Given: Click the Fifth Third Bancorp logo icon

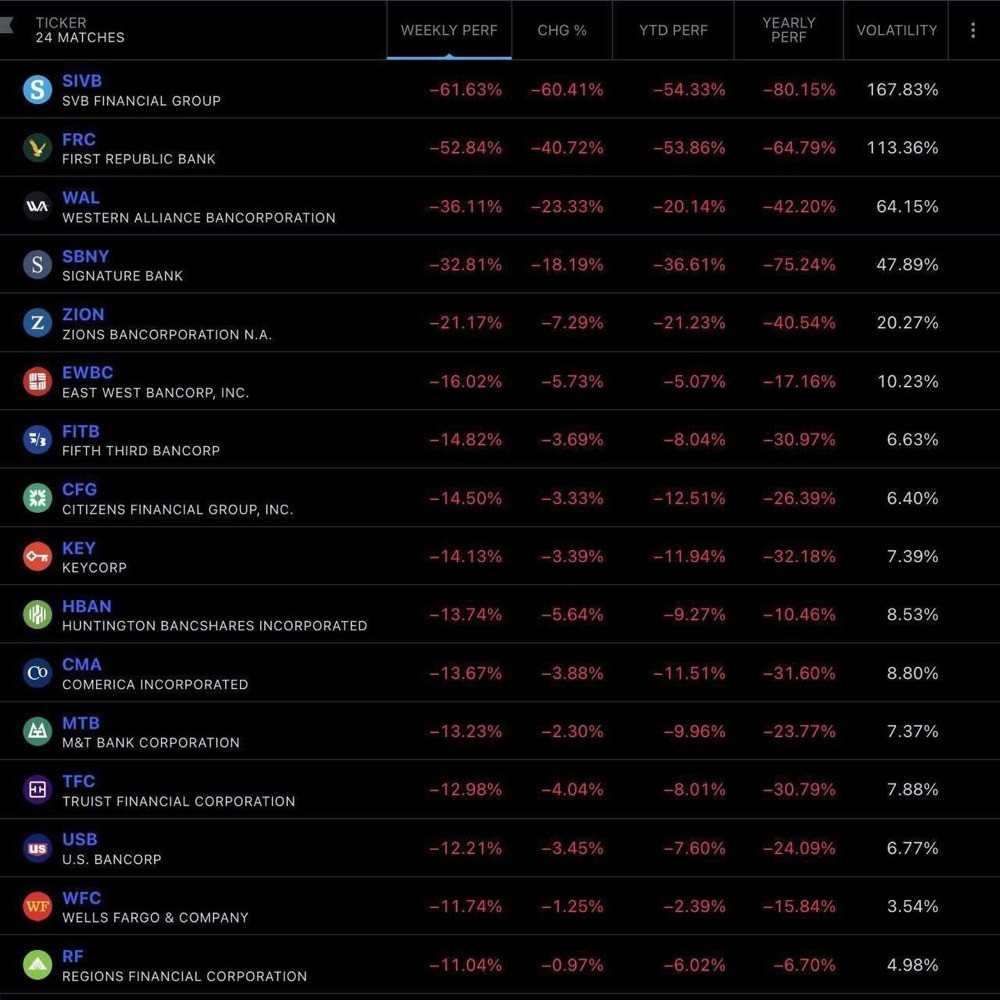Looking at the screenshot, I should [x=38, y=439].
